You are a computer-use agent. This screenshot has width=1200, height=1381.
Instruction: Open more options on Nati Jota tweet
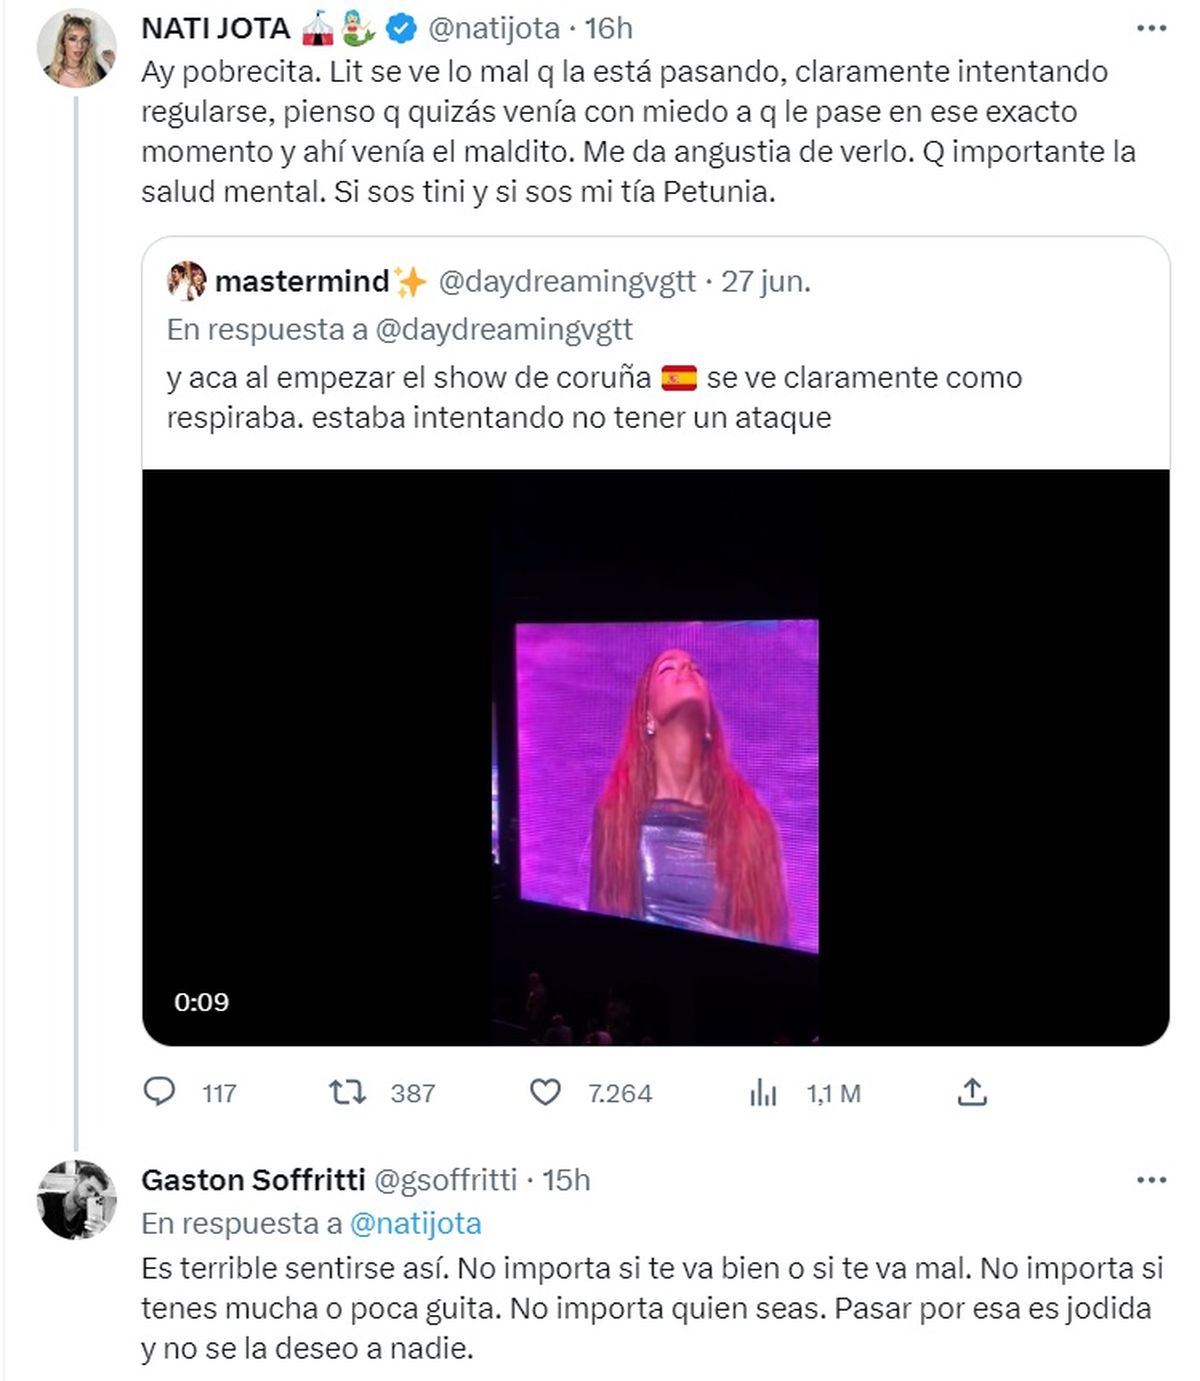[x=1152, y=29]
